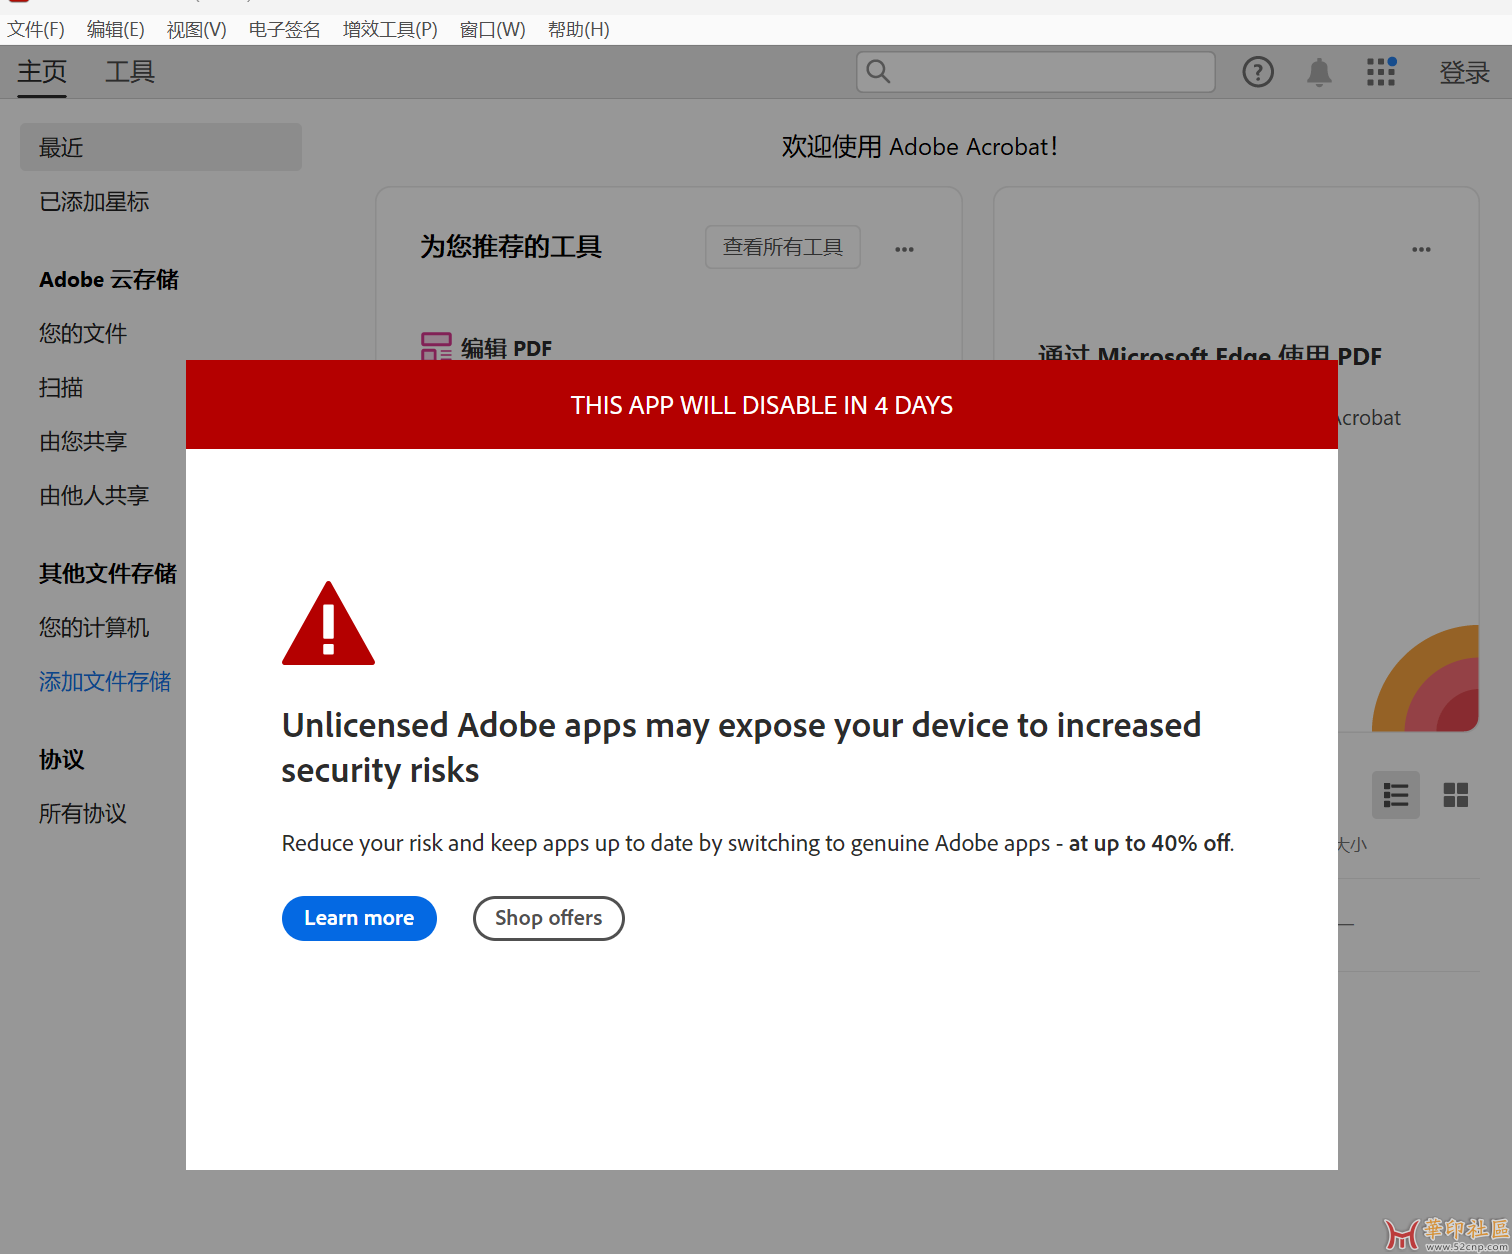Image resolution: width=1512 pixels, height=1254 pixels.
Task: Click the red warning triangle icon
Action: tap(328, 624)
